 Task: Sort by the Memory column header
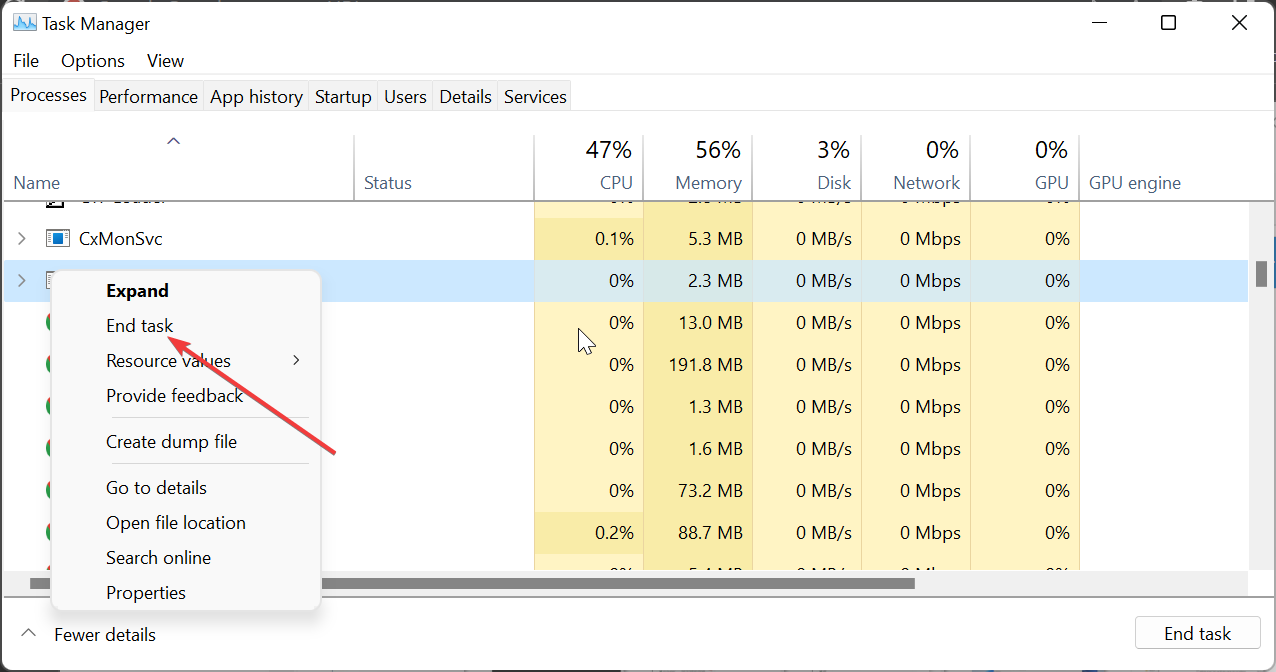pos(698,168)
